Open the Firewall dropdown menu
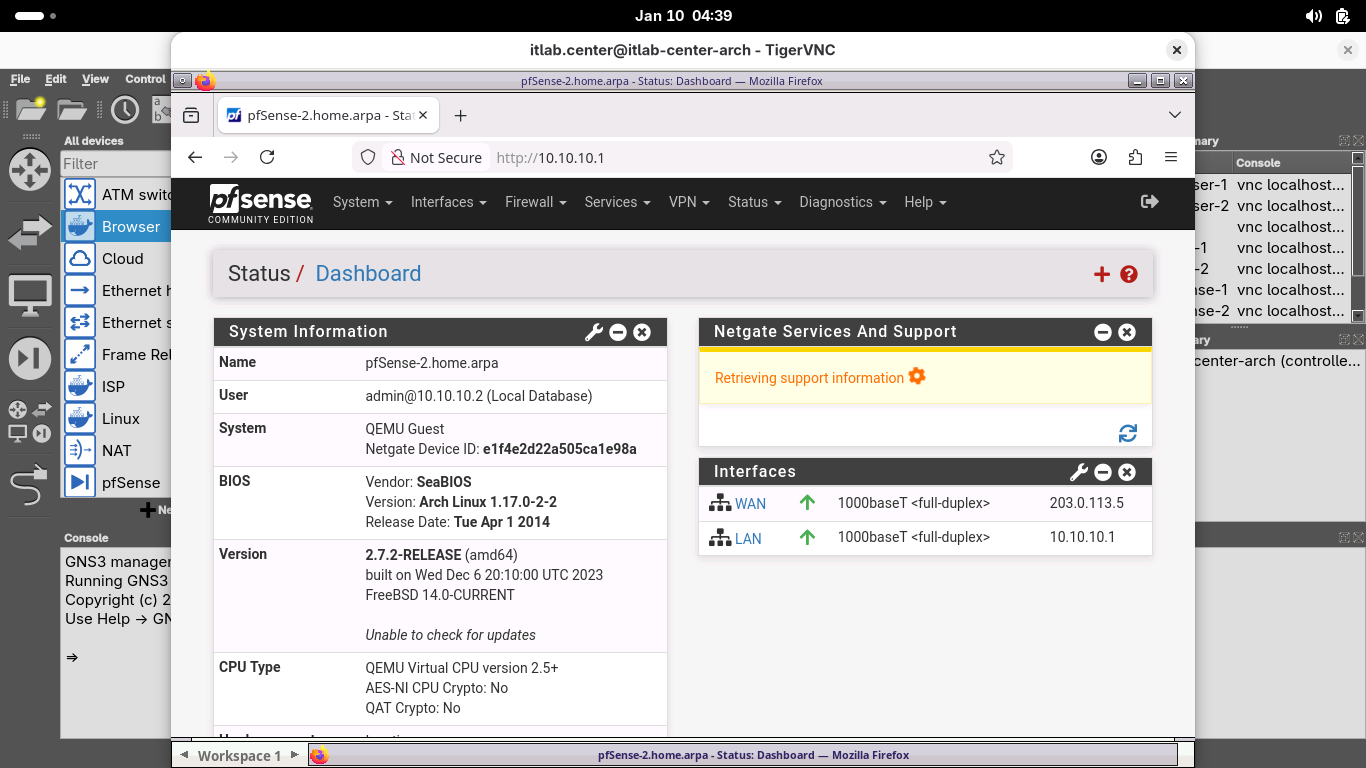The image size is (1366, 768). click(x=535, y=202)
